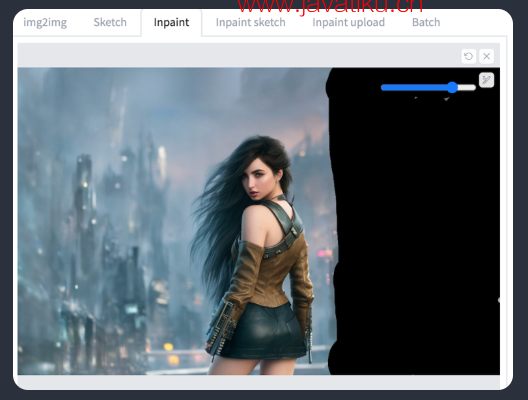Go to the Inpaint sketch tab
The image size is (528, 400).
pos(251,23)
